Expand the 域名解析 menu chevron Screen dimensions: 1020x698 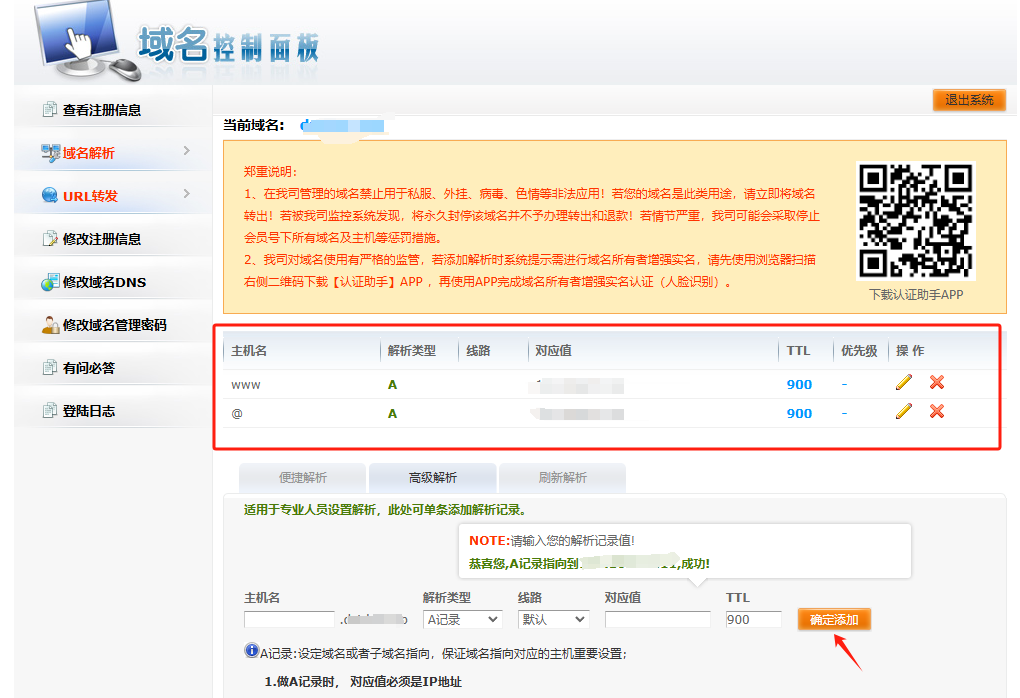point(187,151)
